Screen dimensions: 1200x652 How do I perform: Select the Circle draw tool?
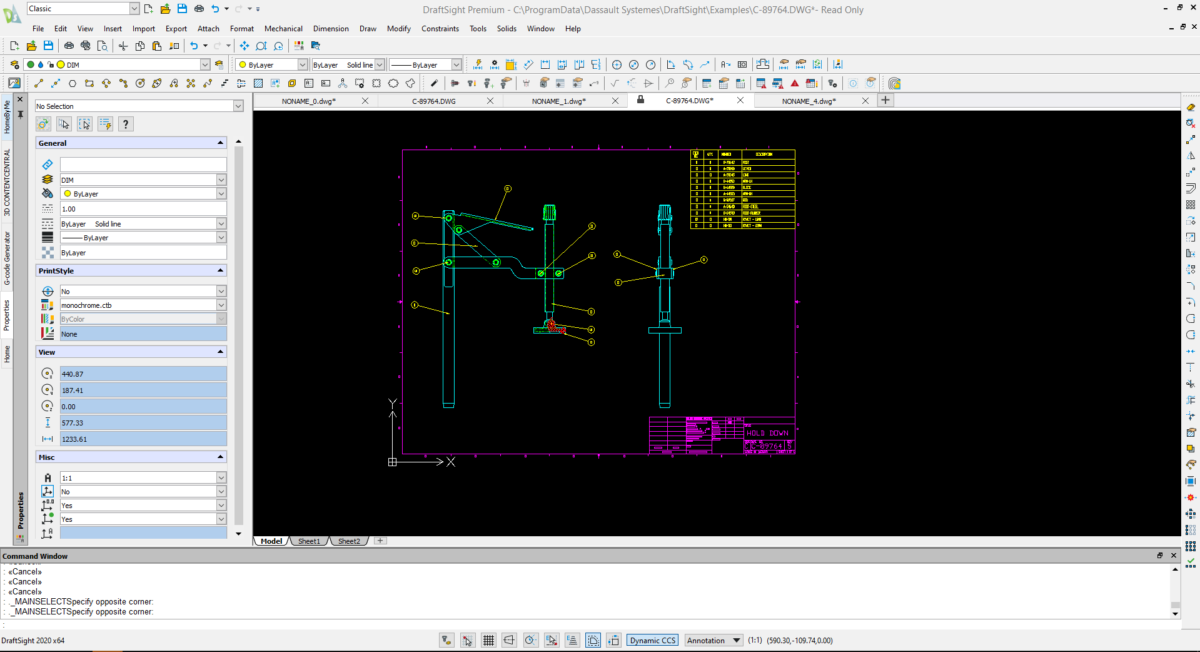[x=139, y=83]
